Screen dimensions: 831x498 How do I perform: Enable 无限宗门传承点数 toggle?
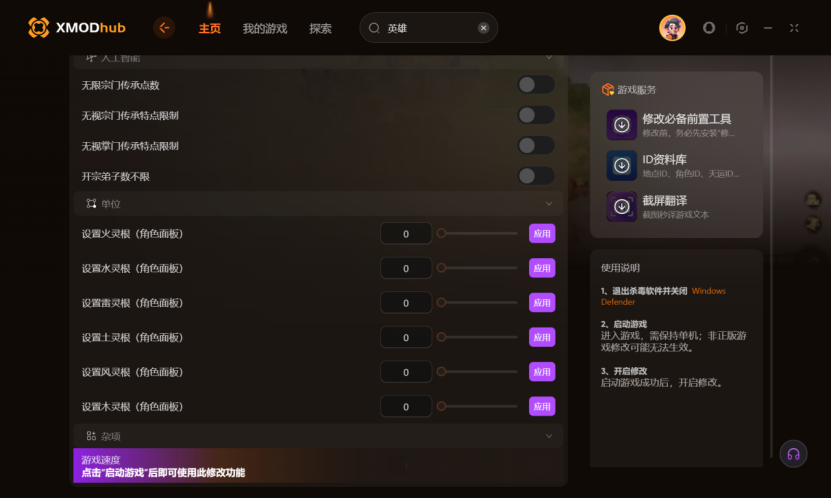536,85
